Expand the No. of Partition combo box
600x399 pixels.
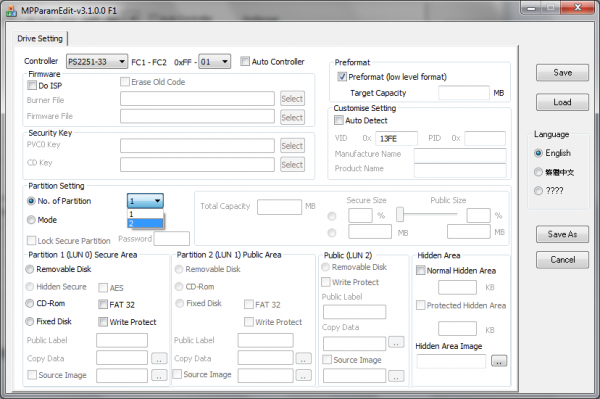tap(145, 201)
